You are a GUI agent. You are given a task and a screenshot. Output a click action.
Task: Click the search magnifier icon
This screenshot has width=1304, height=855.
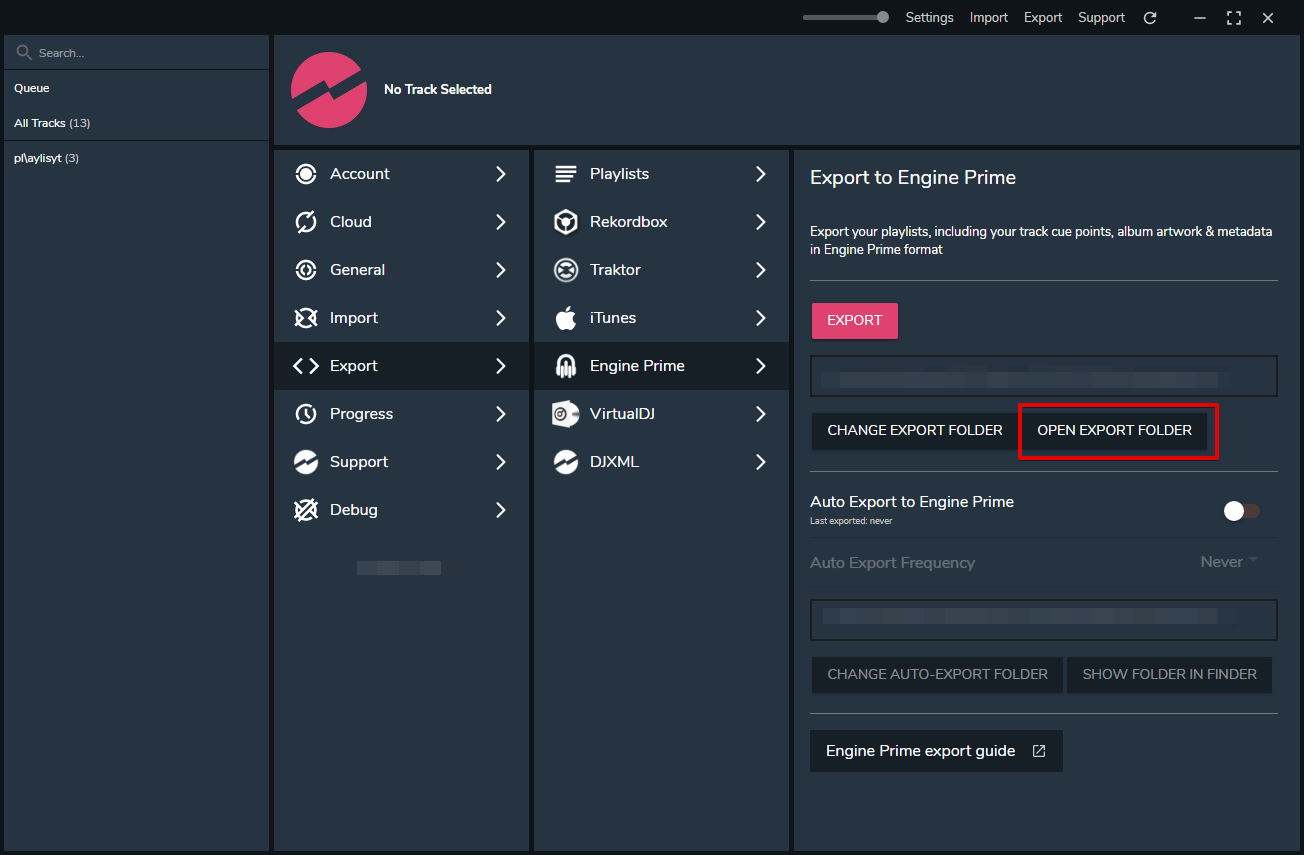(25, 52)
